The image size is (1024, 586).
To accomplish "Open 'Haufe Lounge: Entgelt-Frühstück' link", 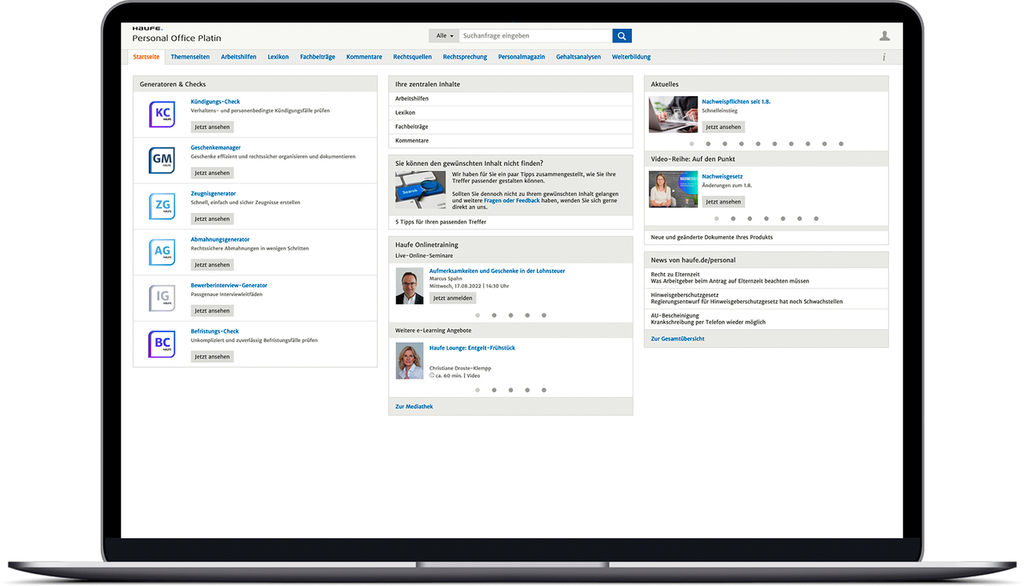I will pos(472,348).
